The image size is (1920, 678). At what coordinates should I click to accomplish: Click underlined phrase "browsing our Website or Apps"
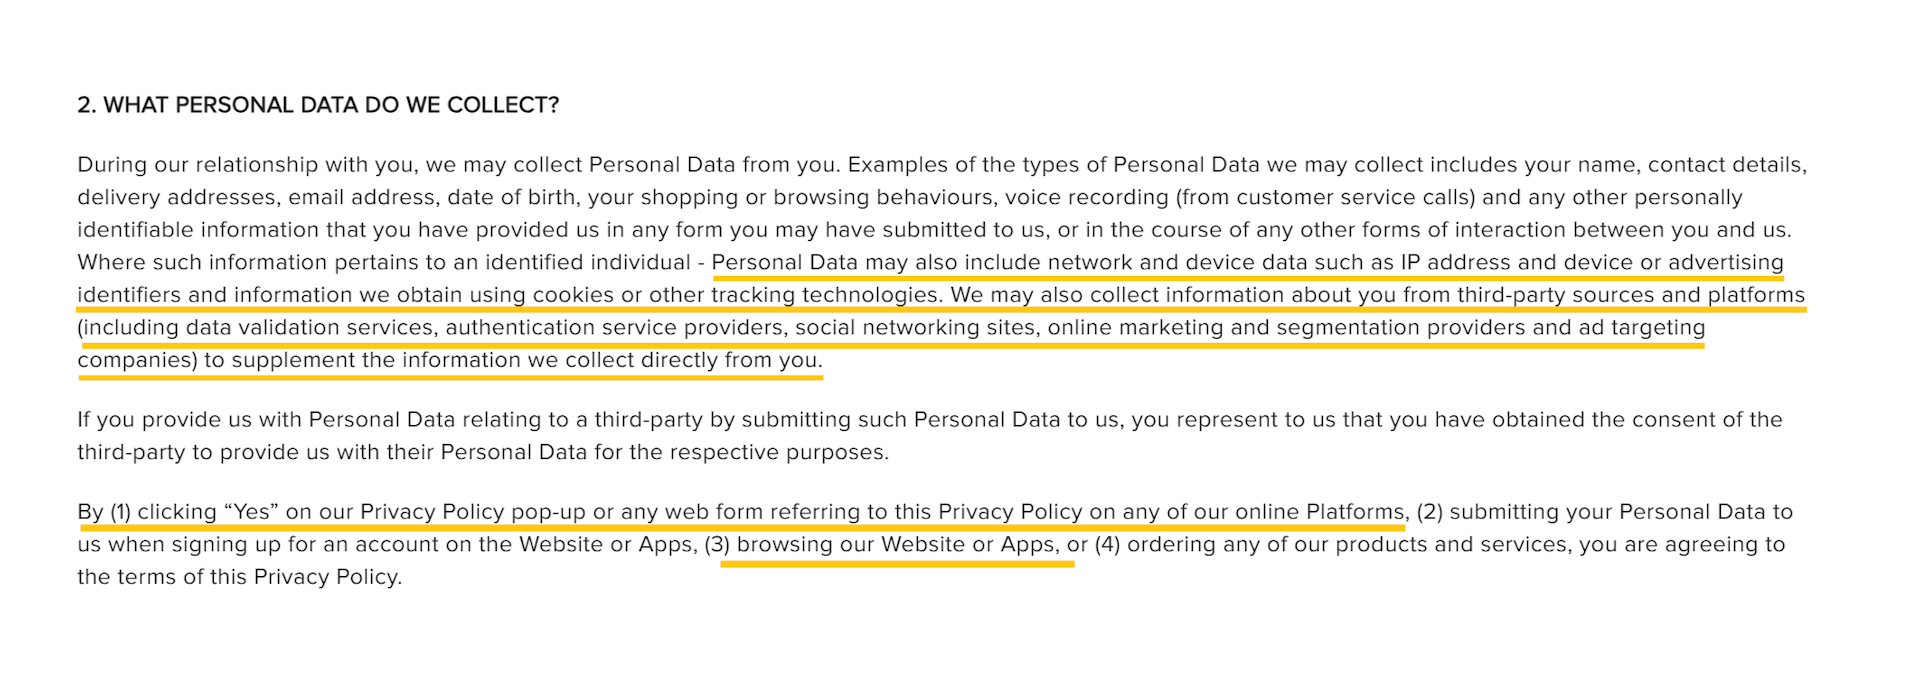[896, 545]
